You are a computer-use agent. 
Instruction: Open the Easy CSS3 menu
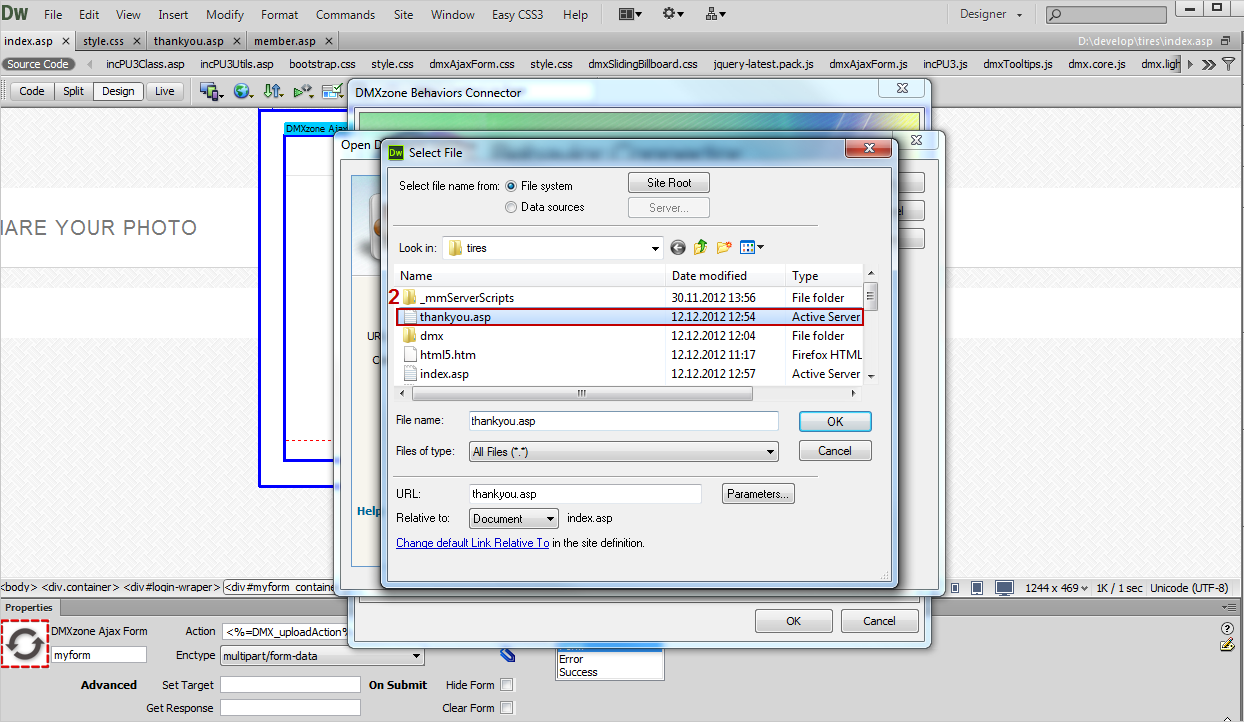(x=518, y=15)
